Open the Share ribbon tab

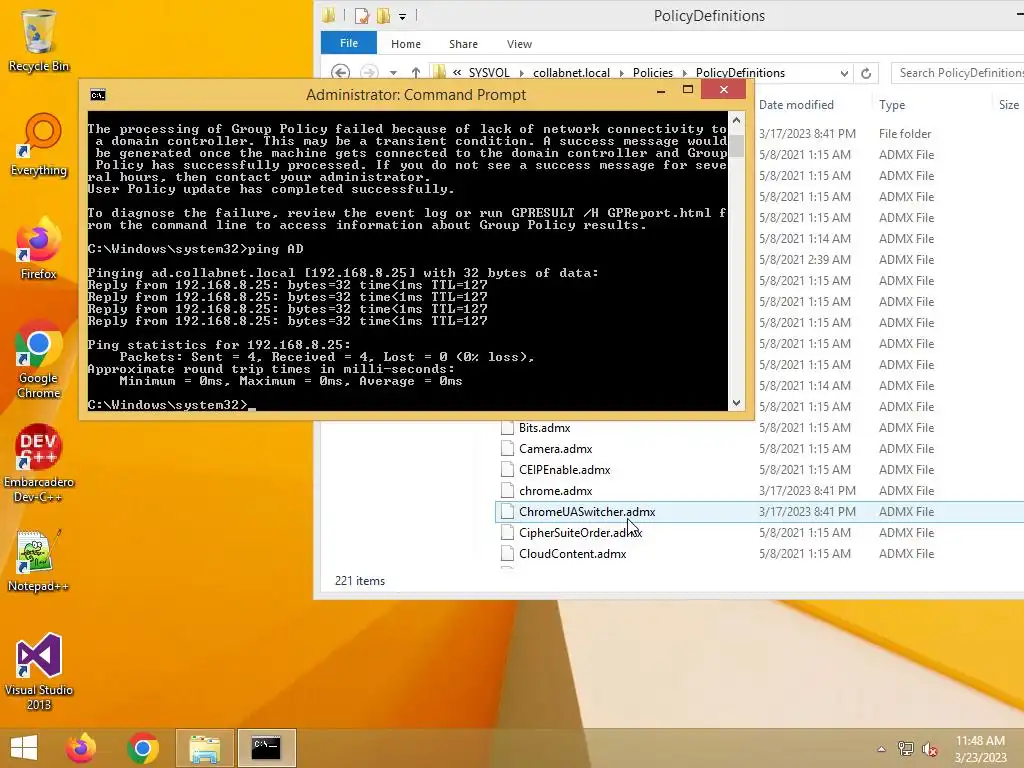[463, 44]
